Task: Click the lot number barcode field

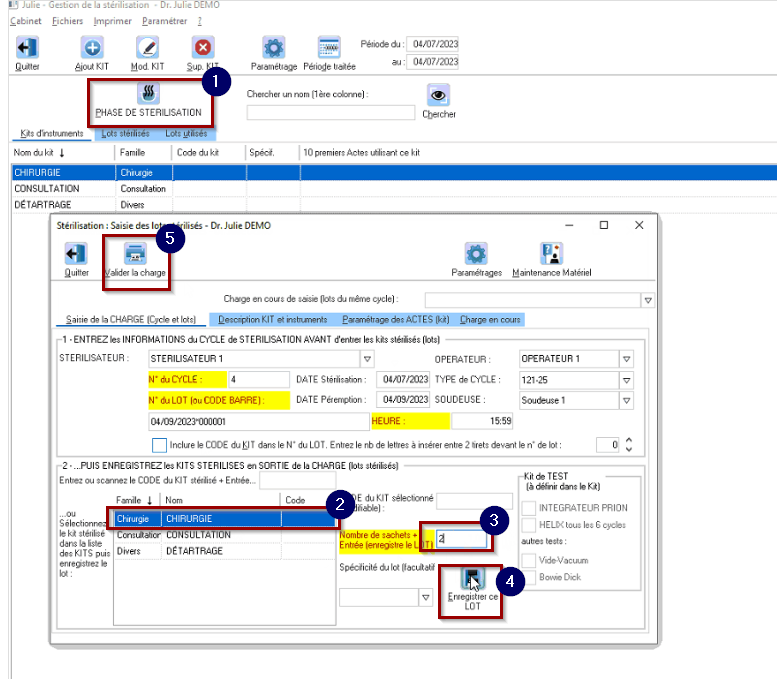Action: 259,421
